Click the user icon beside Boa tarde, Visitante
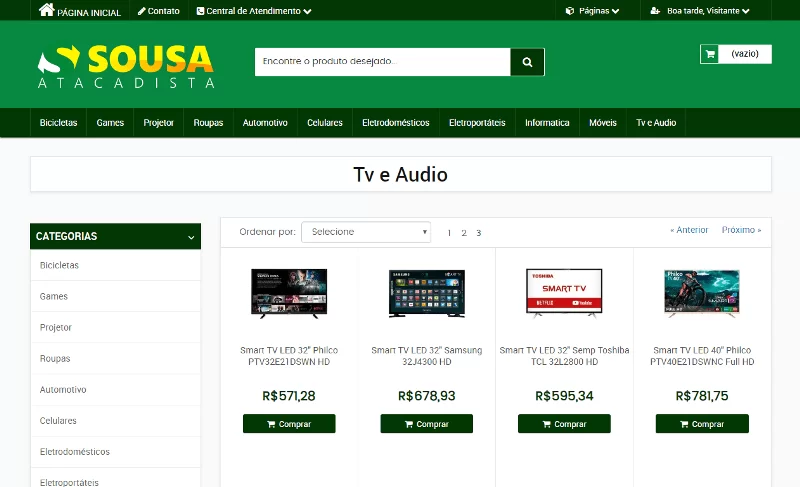800x487 pixels. [x=655, y=11]
